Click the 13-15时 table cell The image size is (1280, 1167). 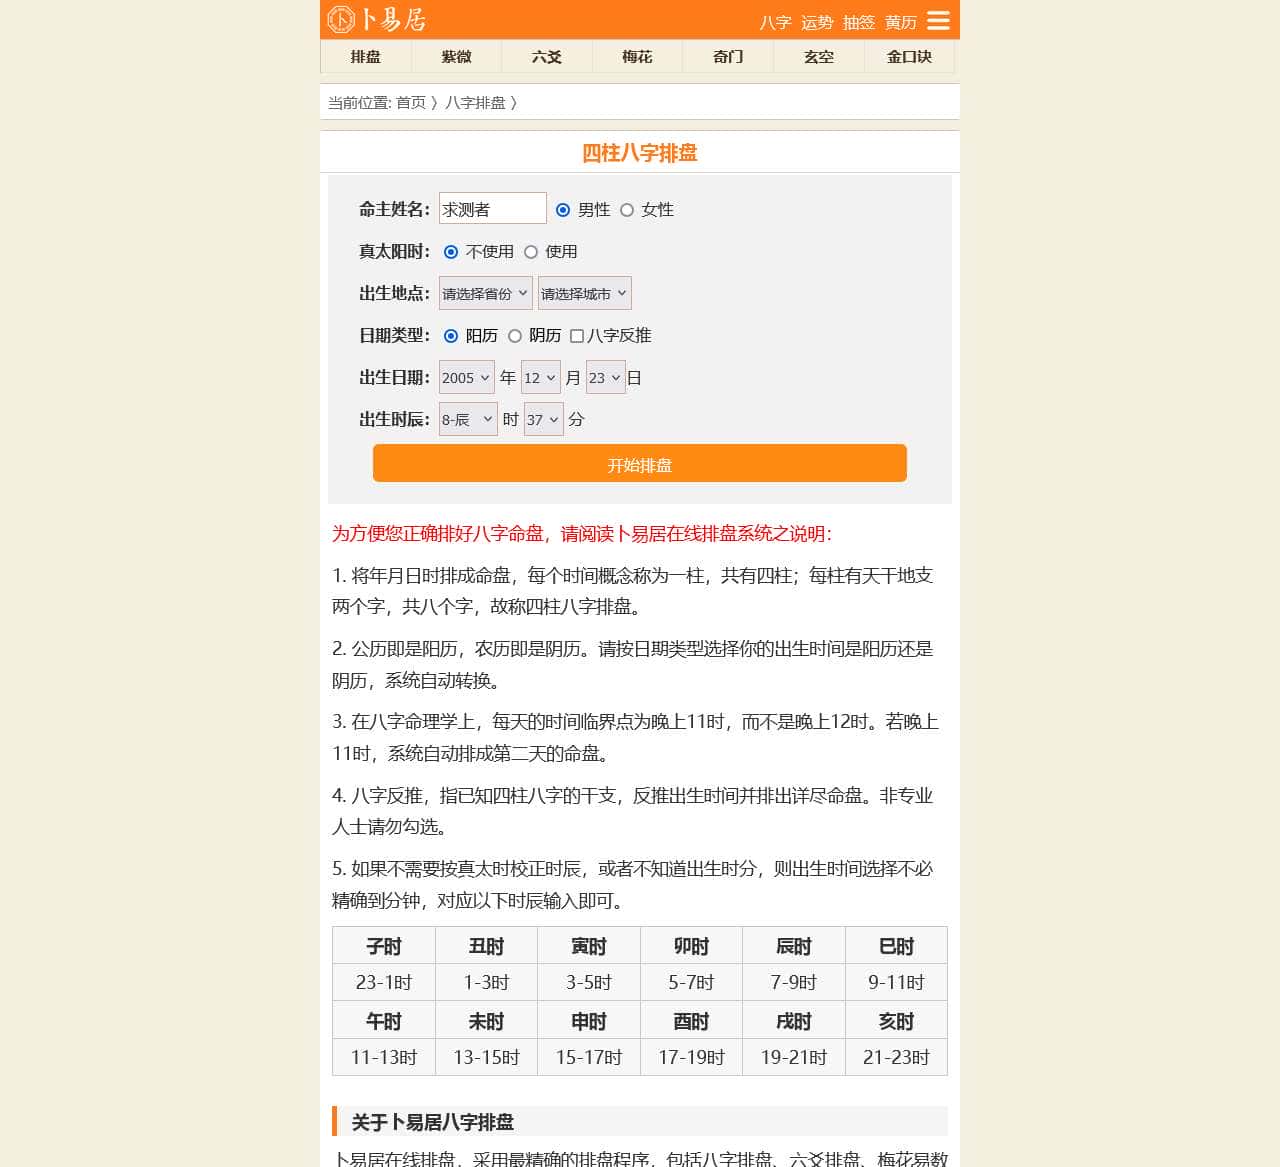coord(487,1057)
